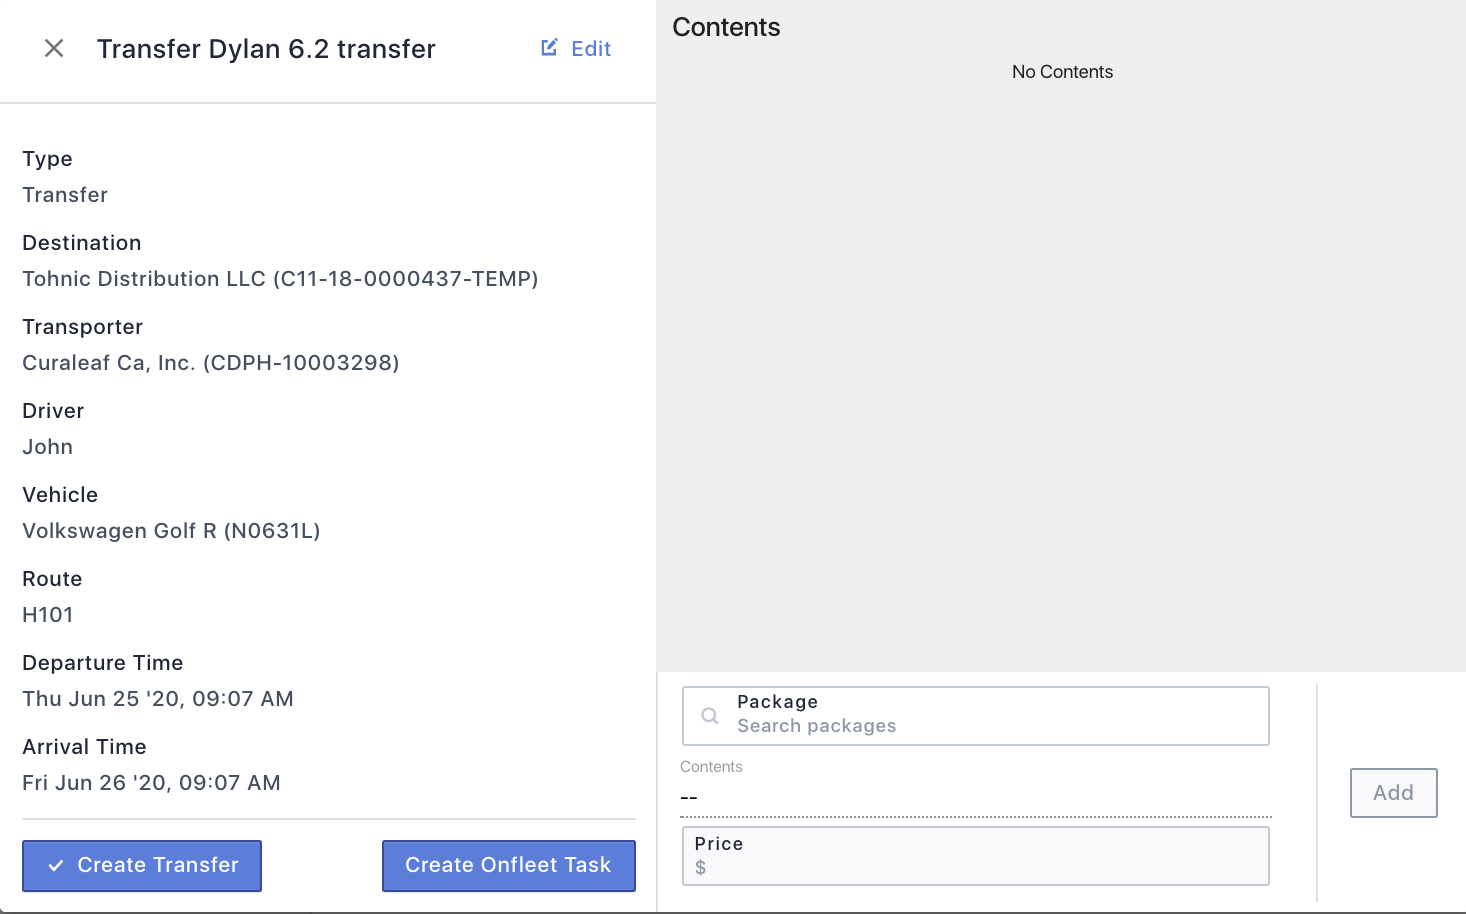Click the H101 route value

coord(48,615)
